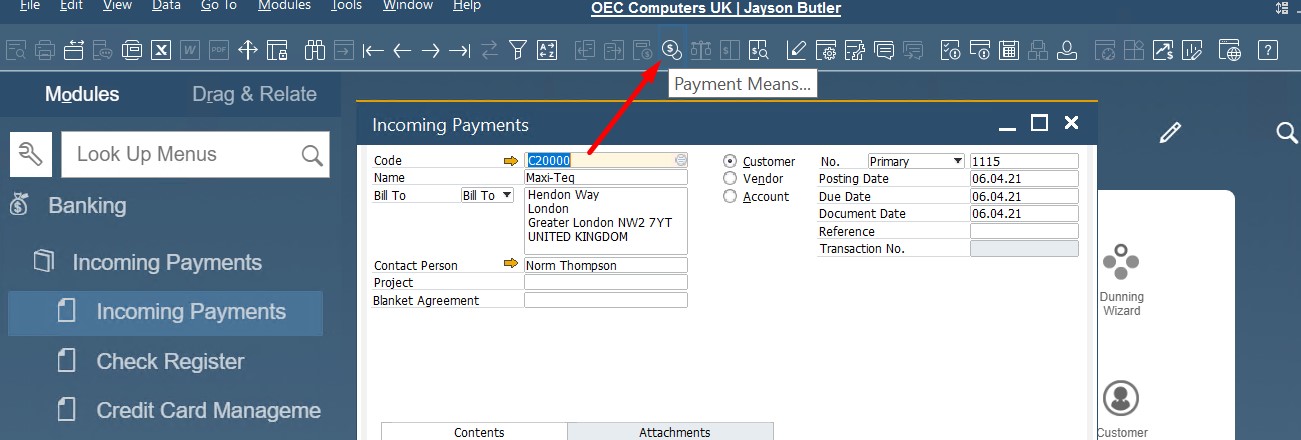Click the Sort A-Z toolbar icon
This screenshot has width=1301, height=440.
(547, 49)
